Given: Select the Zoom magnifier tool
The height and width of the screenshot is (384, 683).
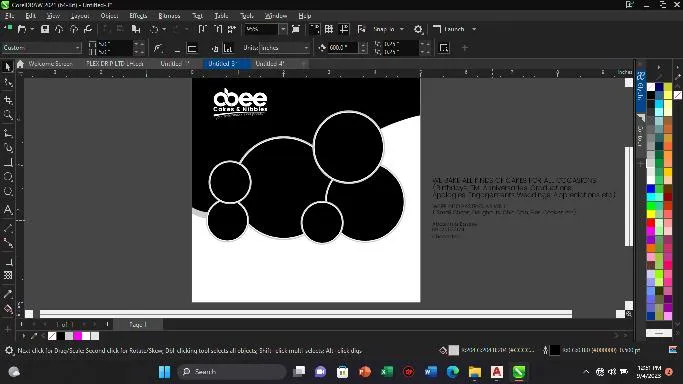Looking at the screenshot, I should [x=8, y=115].
